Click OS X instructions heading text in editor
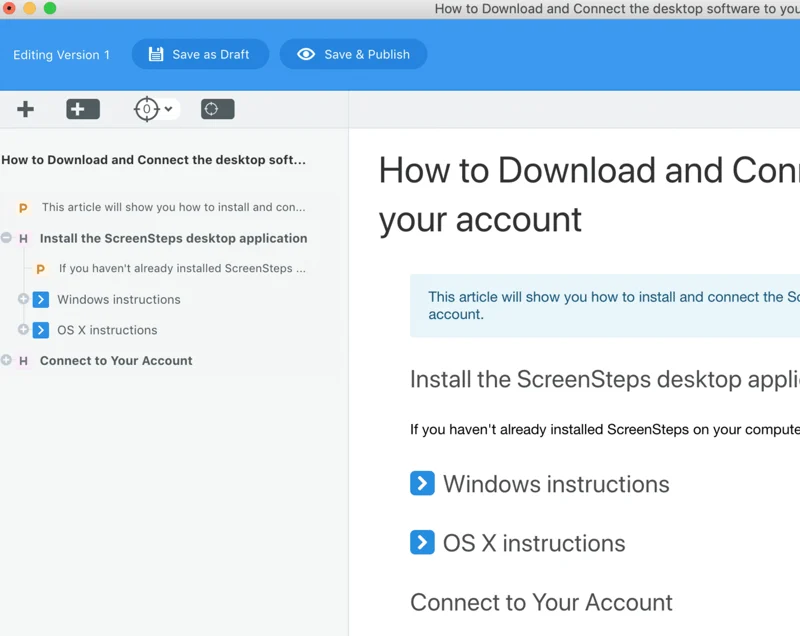The width and height of the screenshot is (800, 636). pos(534,543)
